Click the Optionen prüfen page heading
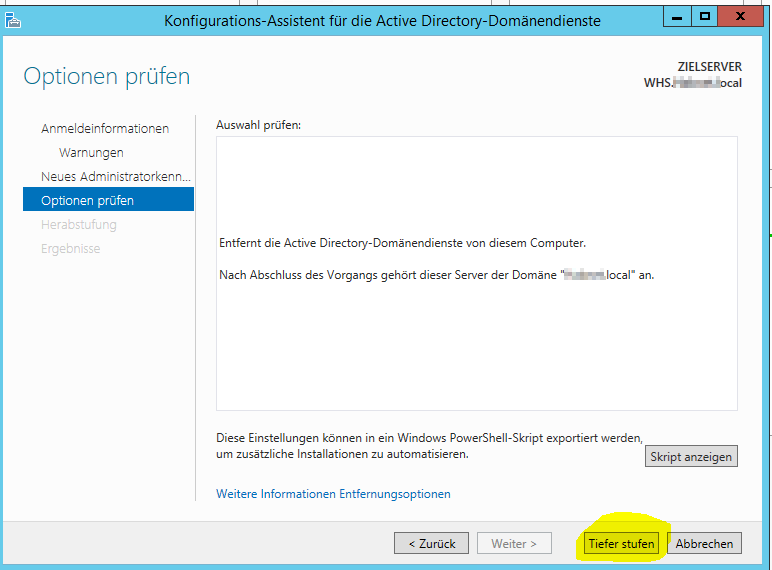Image resolution: width=772 pixels, height=570 pixels. (107, 76)
